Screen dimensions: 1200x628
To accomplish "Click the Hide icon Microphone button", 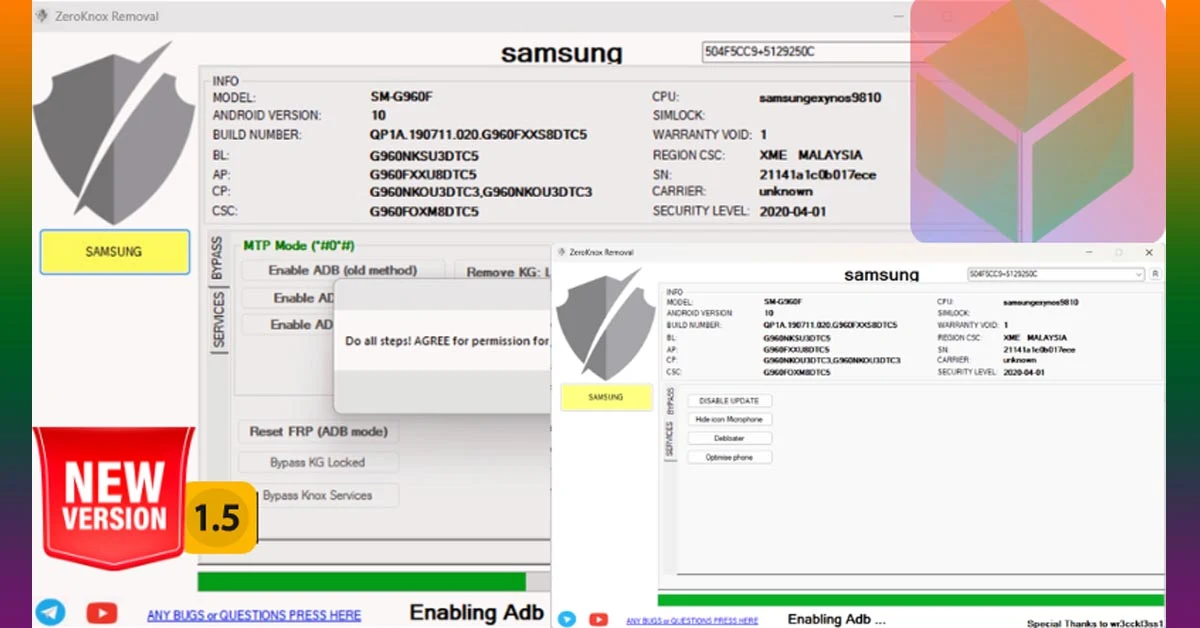I will 729,420.
